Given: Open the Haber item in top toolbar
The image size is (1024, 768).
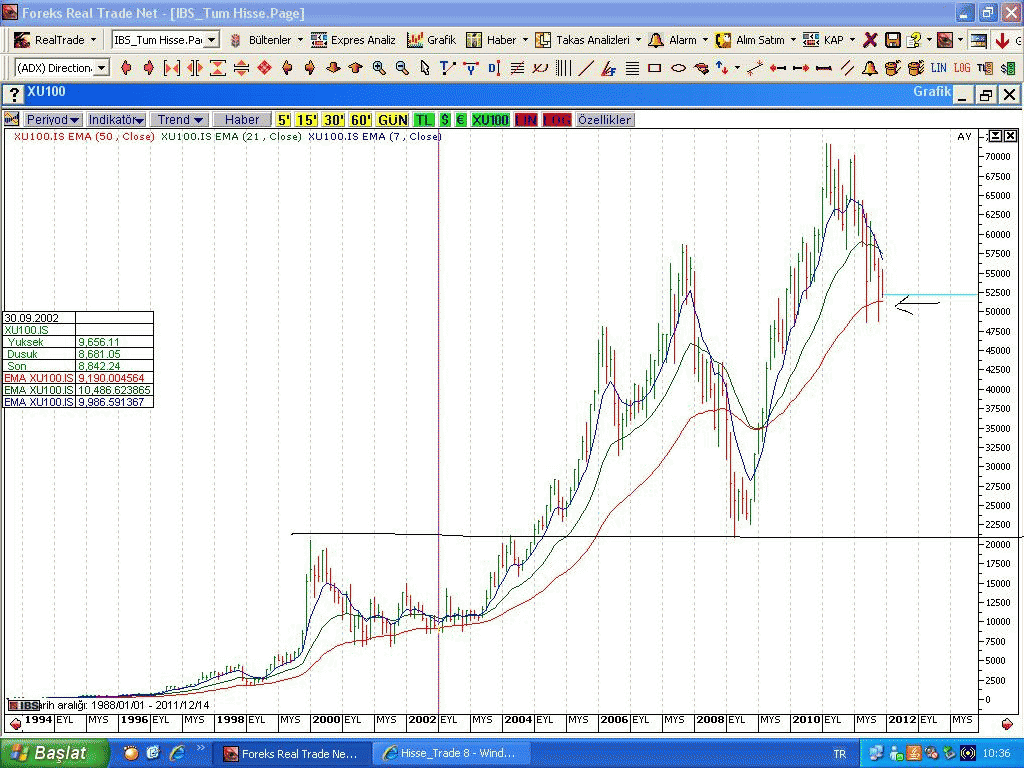Looking at the screenshot, I should [491, 40].
